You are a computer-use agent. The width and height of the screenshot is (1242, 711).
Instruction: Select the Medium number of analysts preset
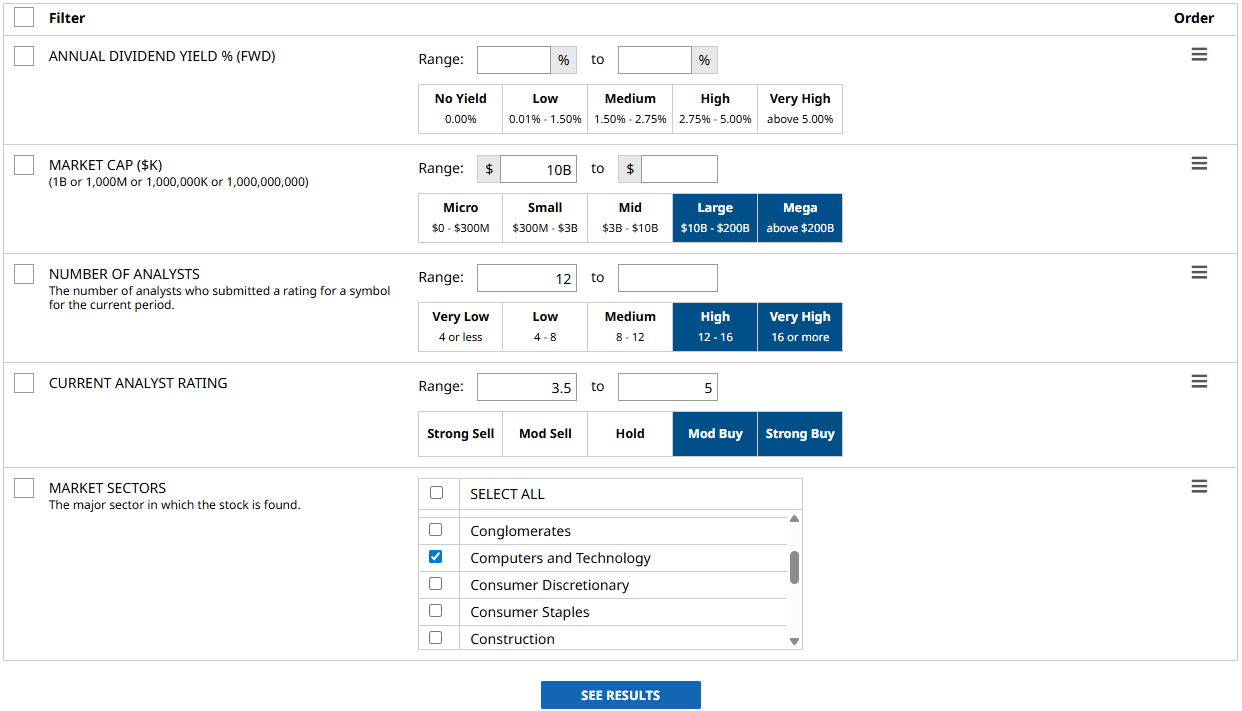click(x=630, y=327)
